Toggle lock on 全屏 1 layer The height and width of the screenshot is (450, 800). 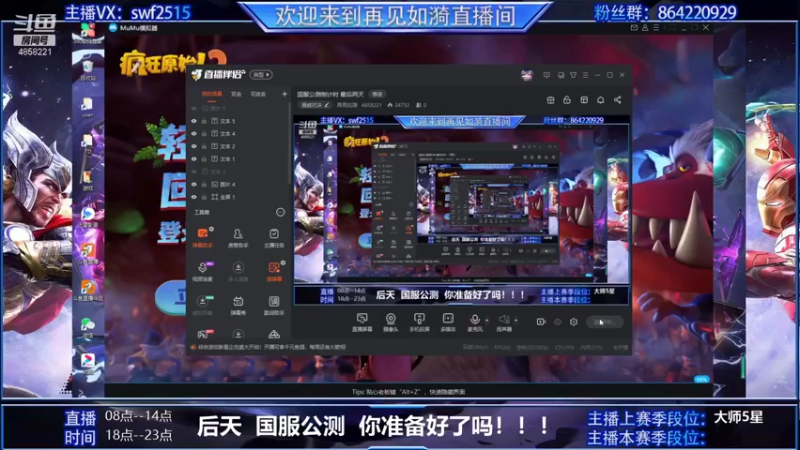[x=204, y=197]
